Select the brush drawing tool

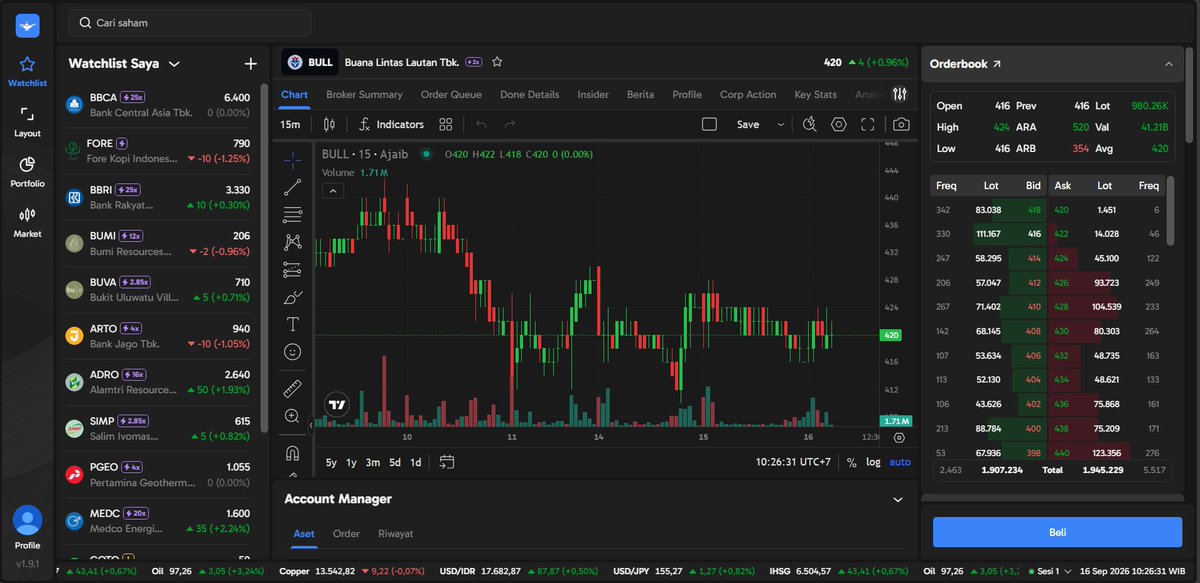[292, 297]
